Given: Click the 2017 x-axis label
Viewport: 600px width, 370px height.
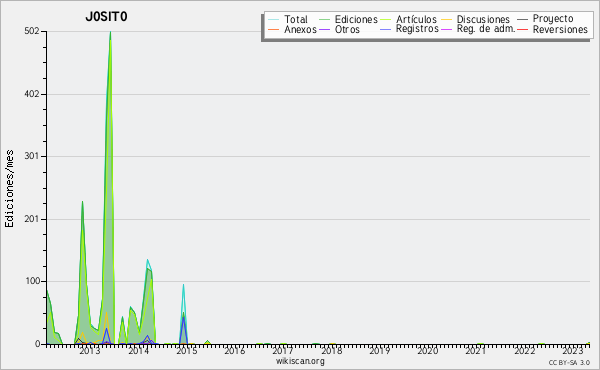Looking at the screenshot, I should click(283, 350).
